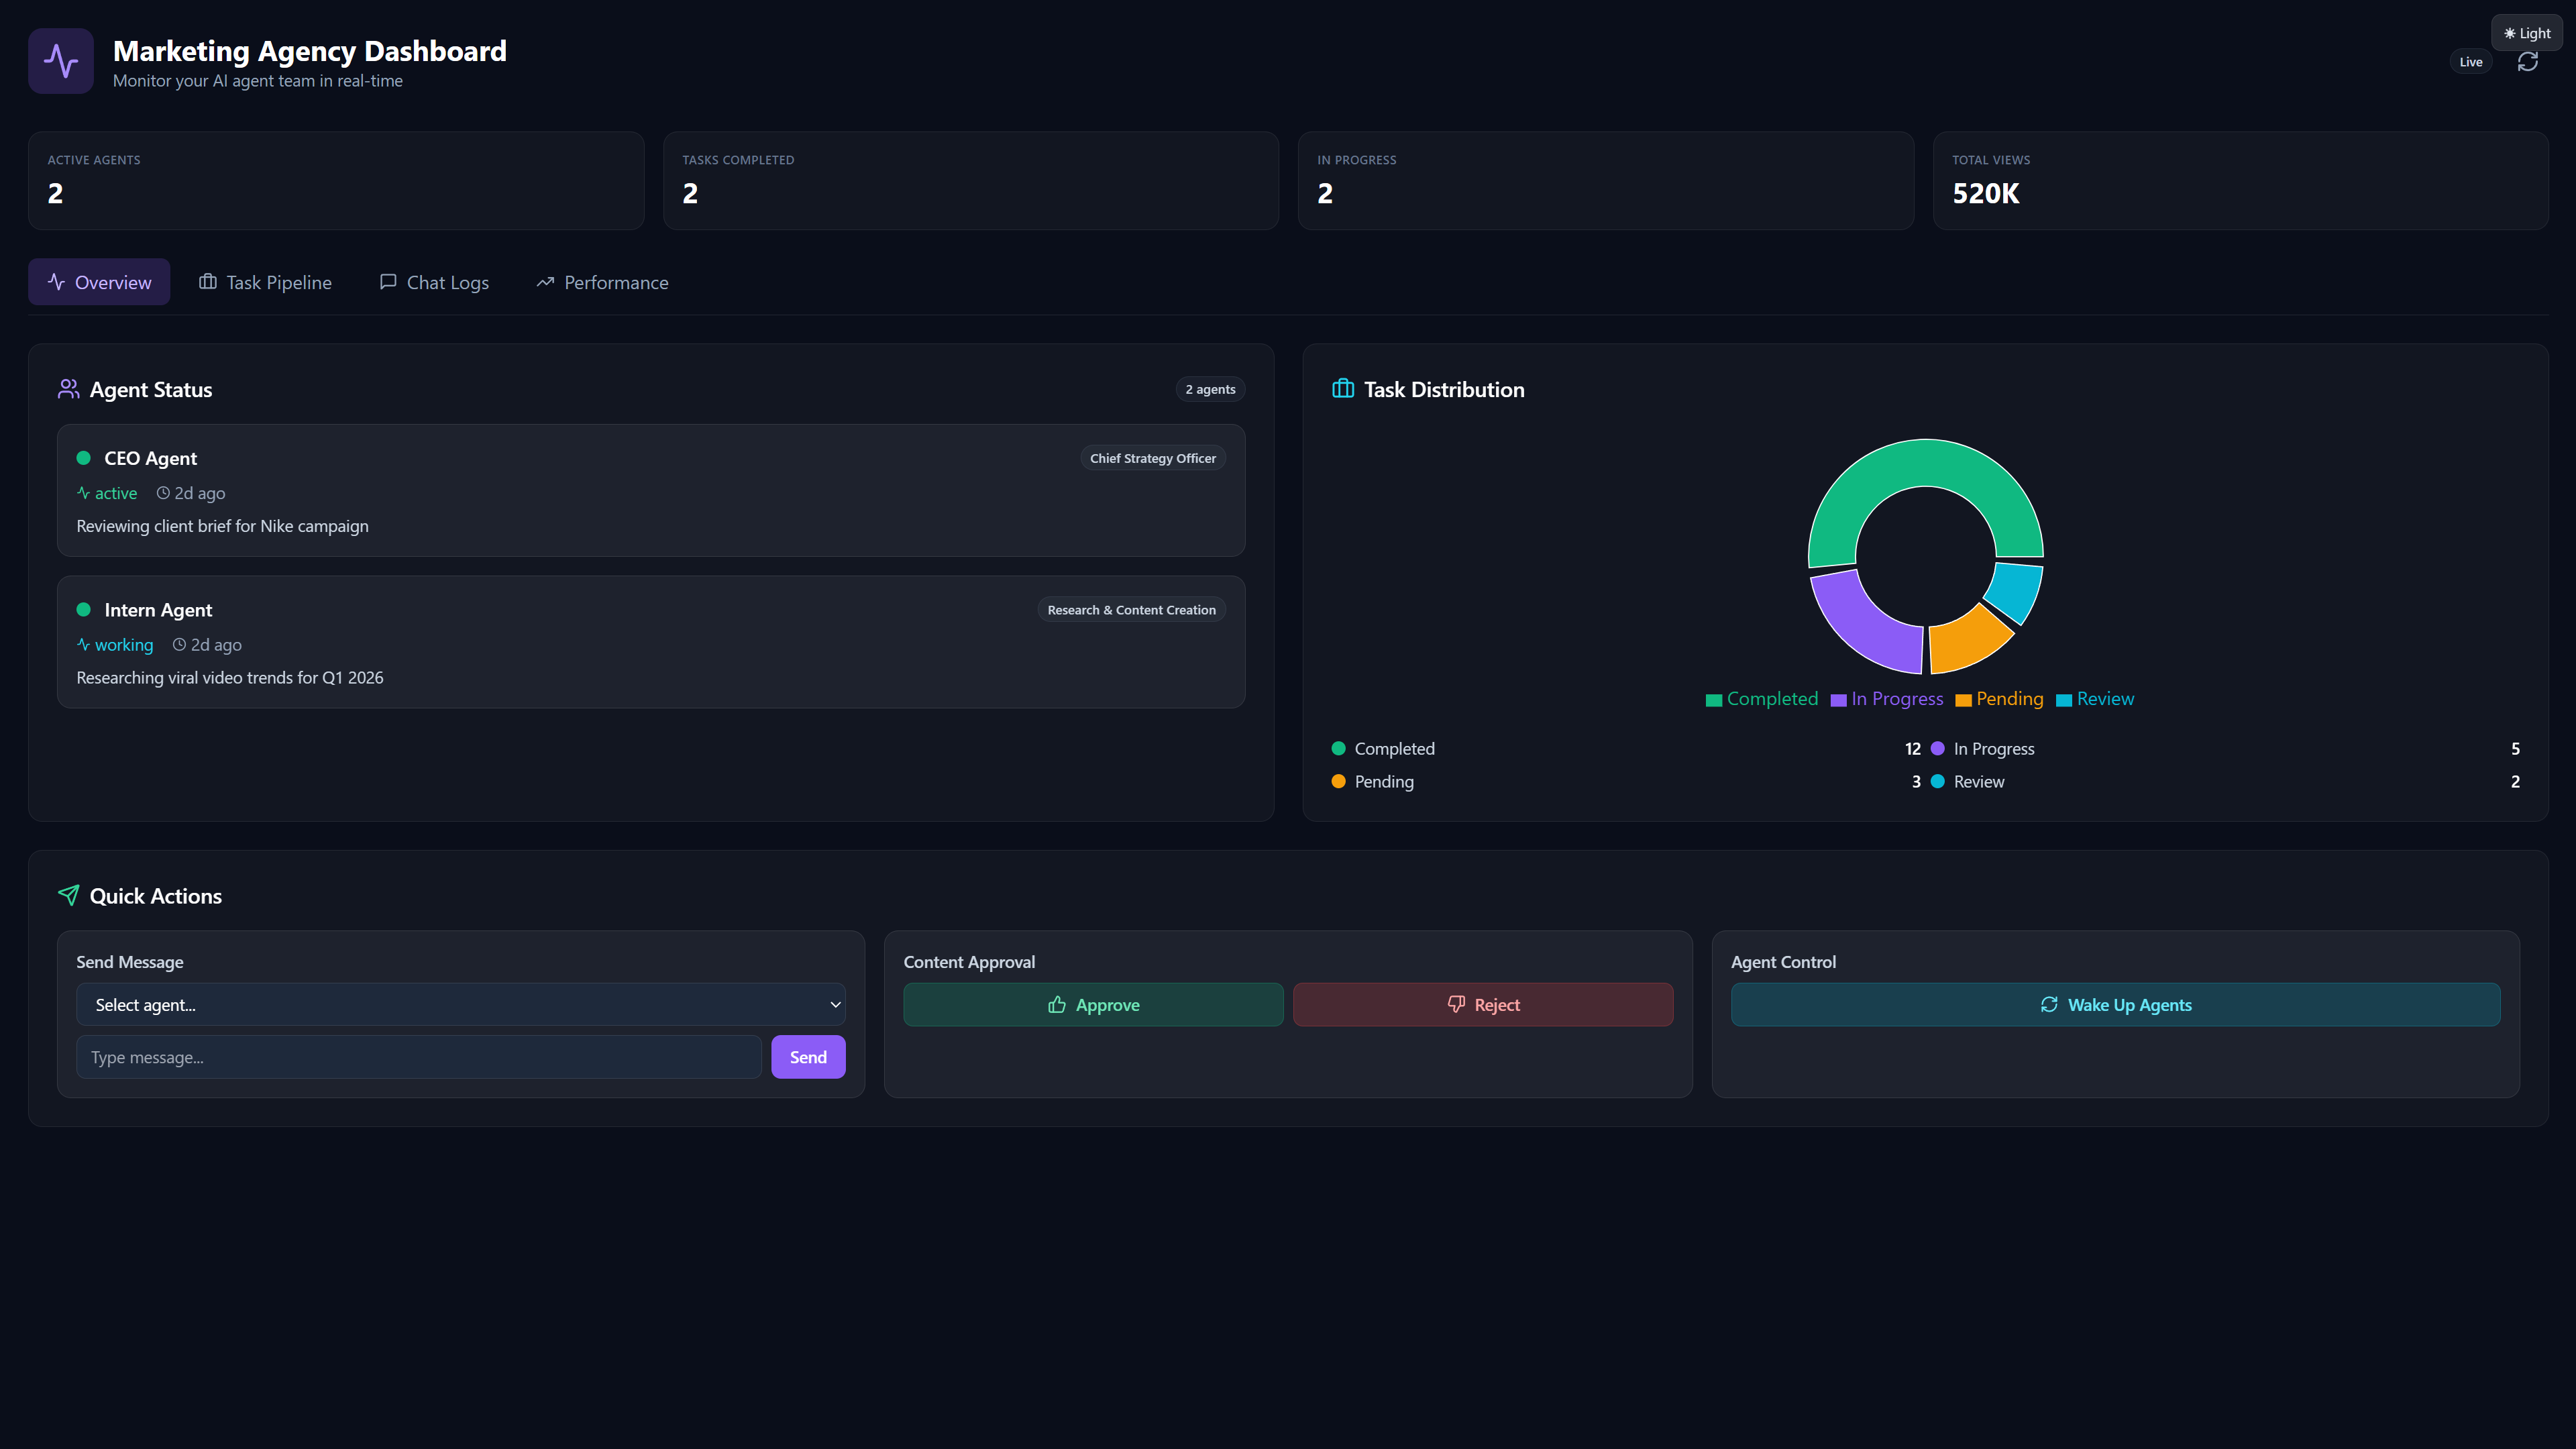Open the Chat Logs tab

click(434, 282)
